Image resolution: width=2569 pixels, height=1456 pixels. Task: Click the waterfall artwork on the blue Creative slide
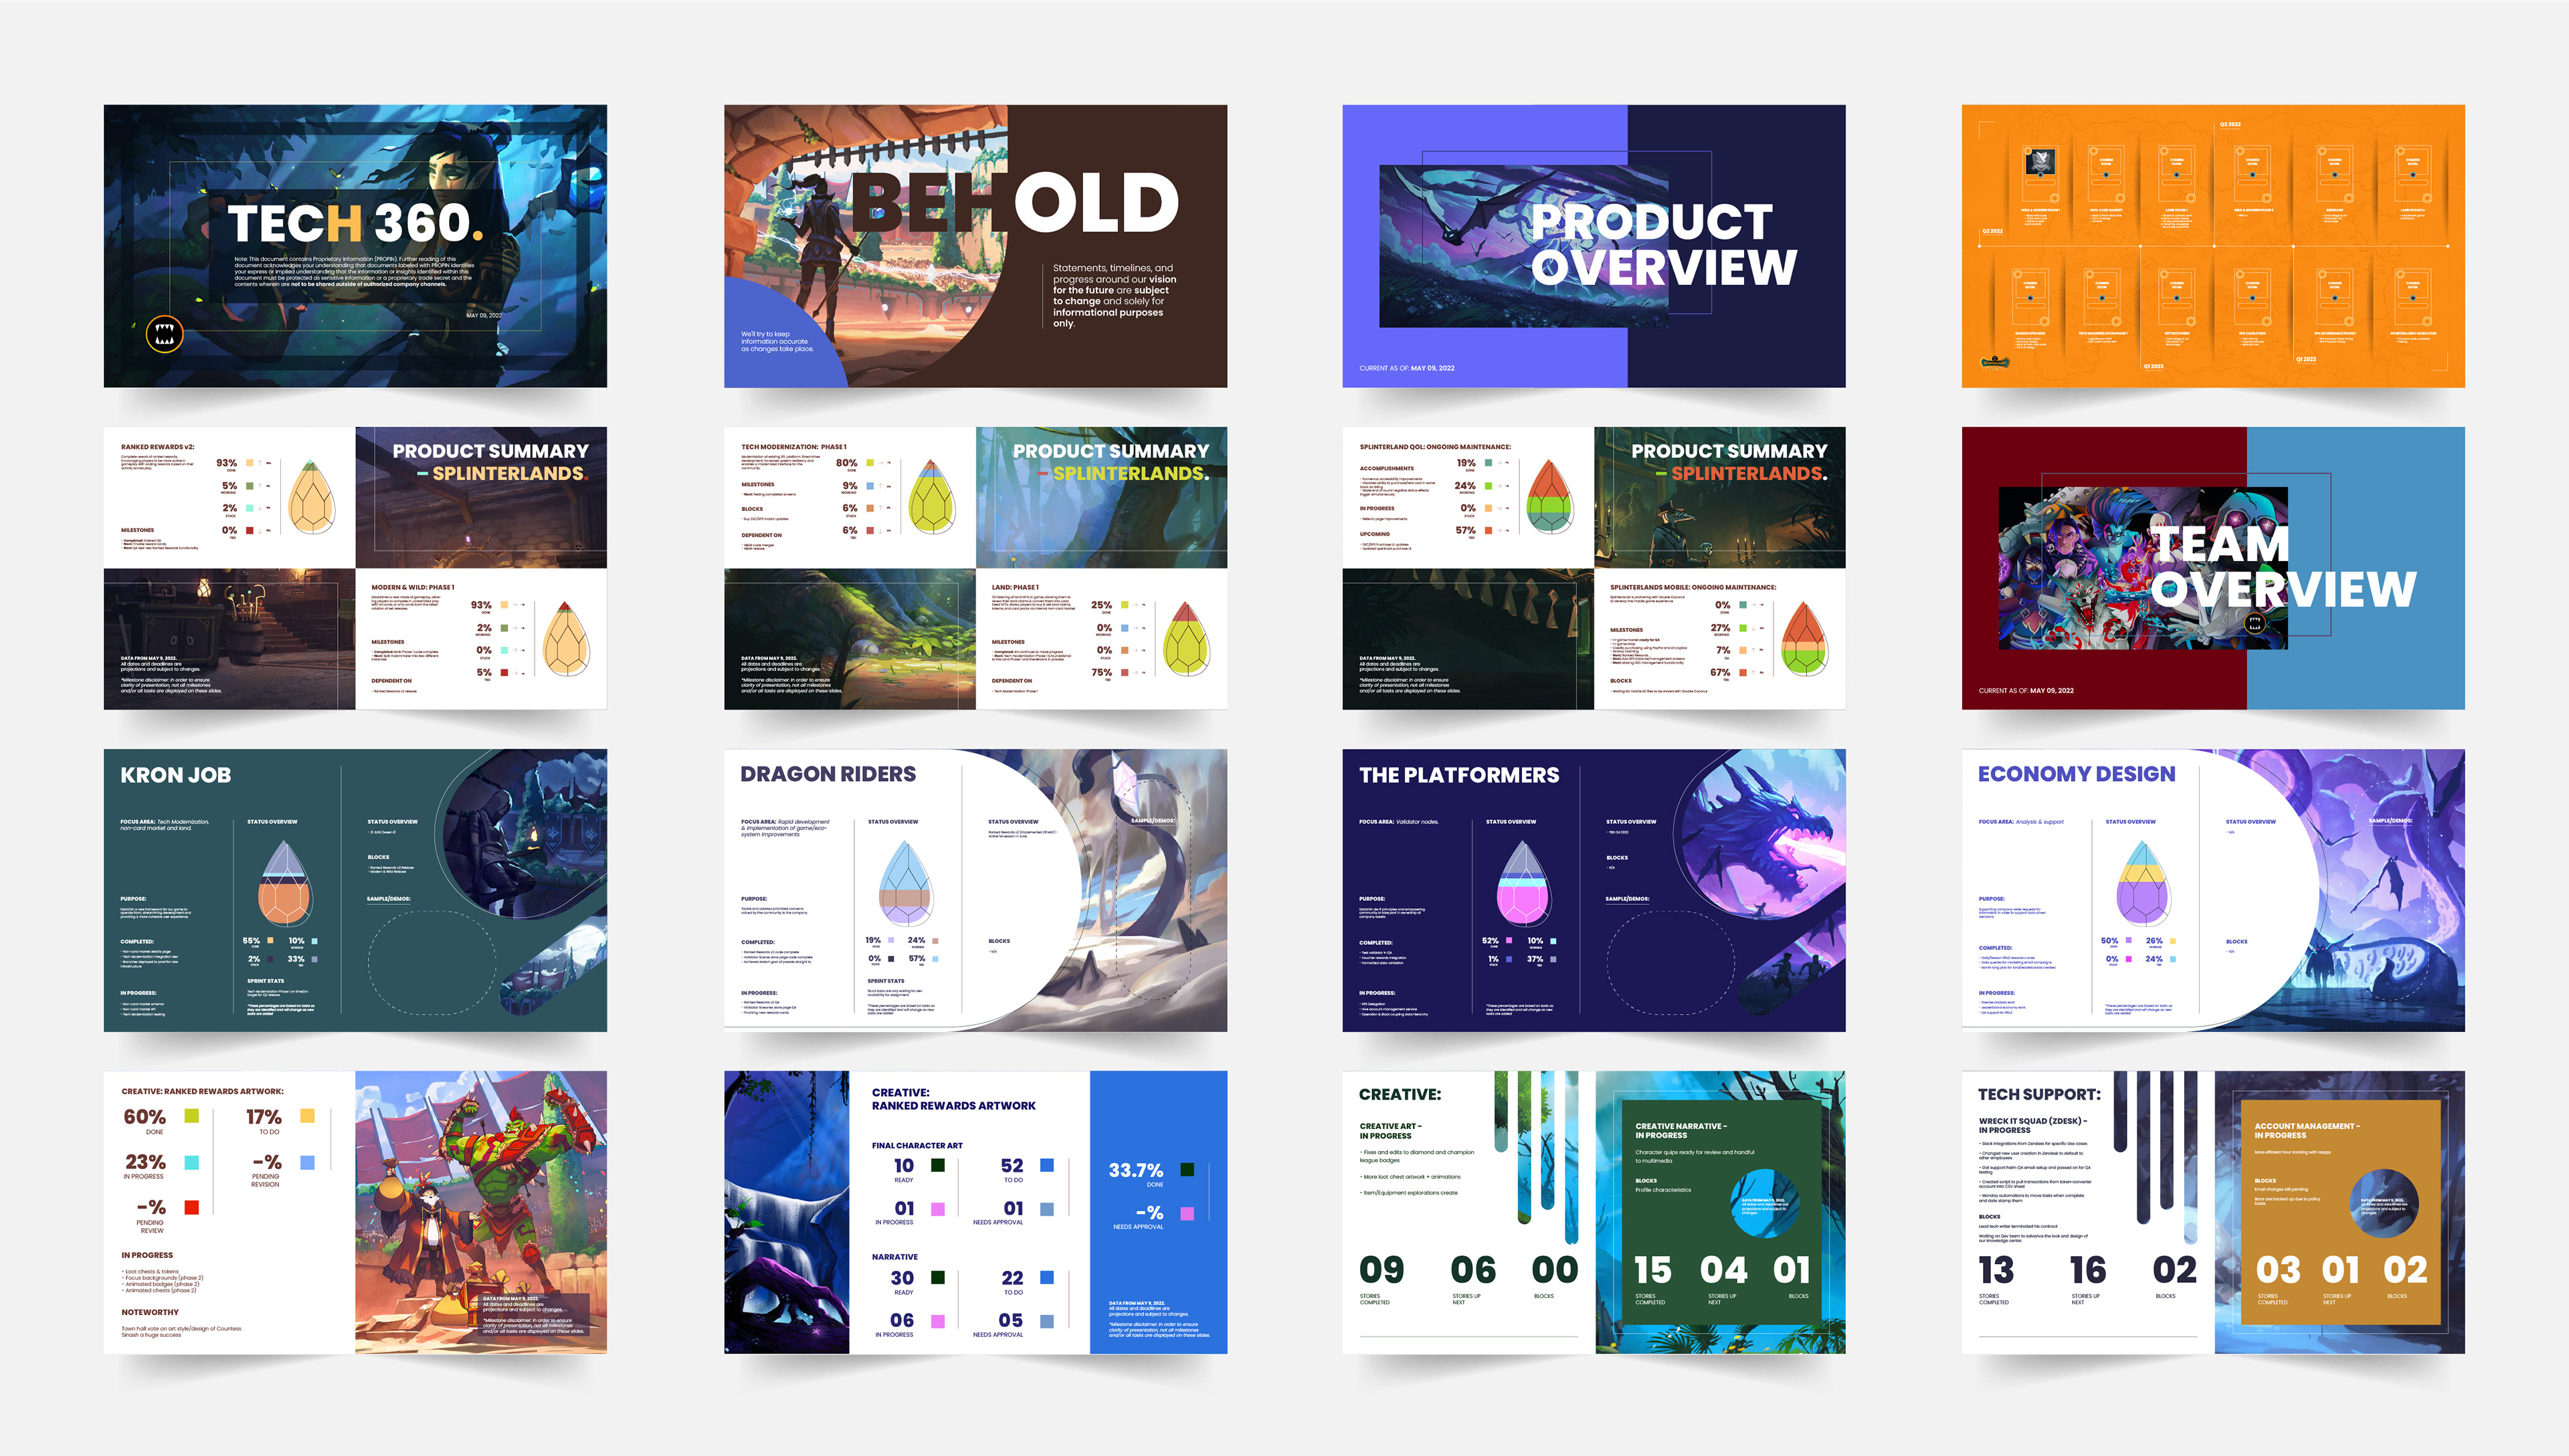tap(787, 1212)
